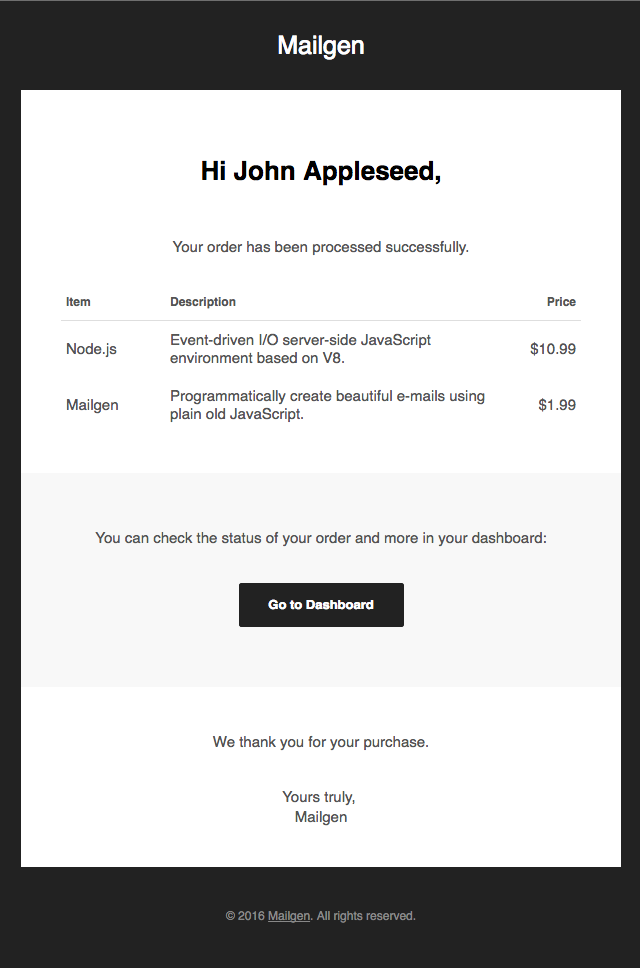Image resolution: width=640 pixels, height=968 pixels.
Task: Click the All rights reserved footer text
Action: click(366, 916)
